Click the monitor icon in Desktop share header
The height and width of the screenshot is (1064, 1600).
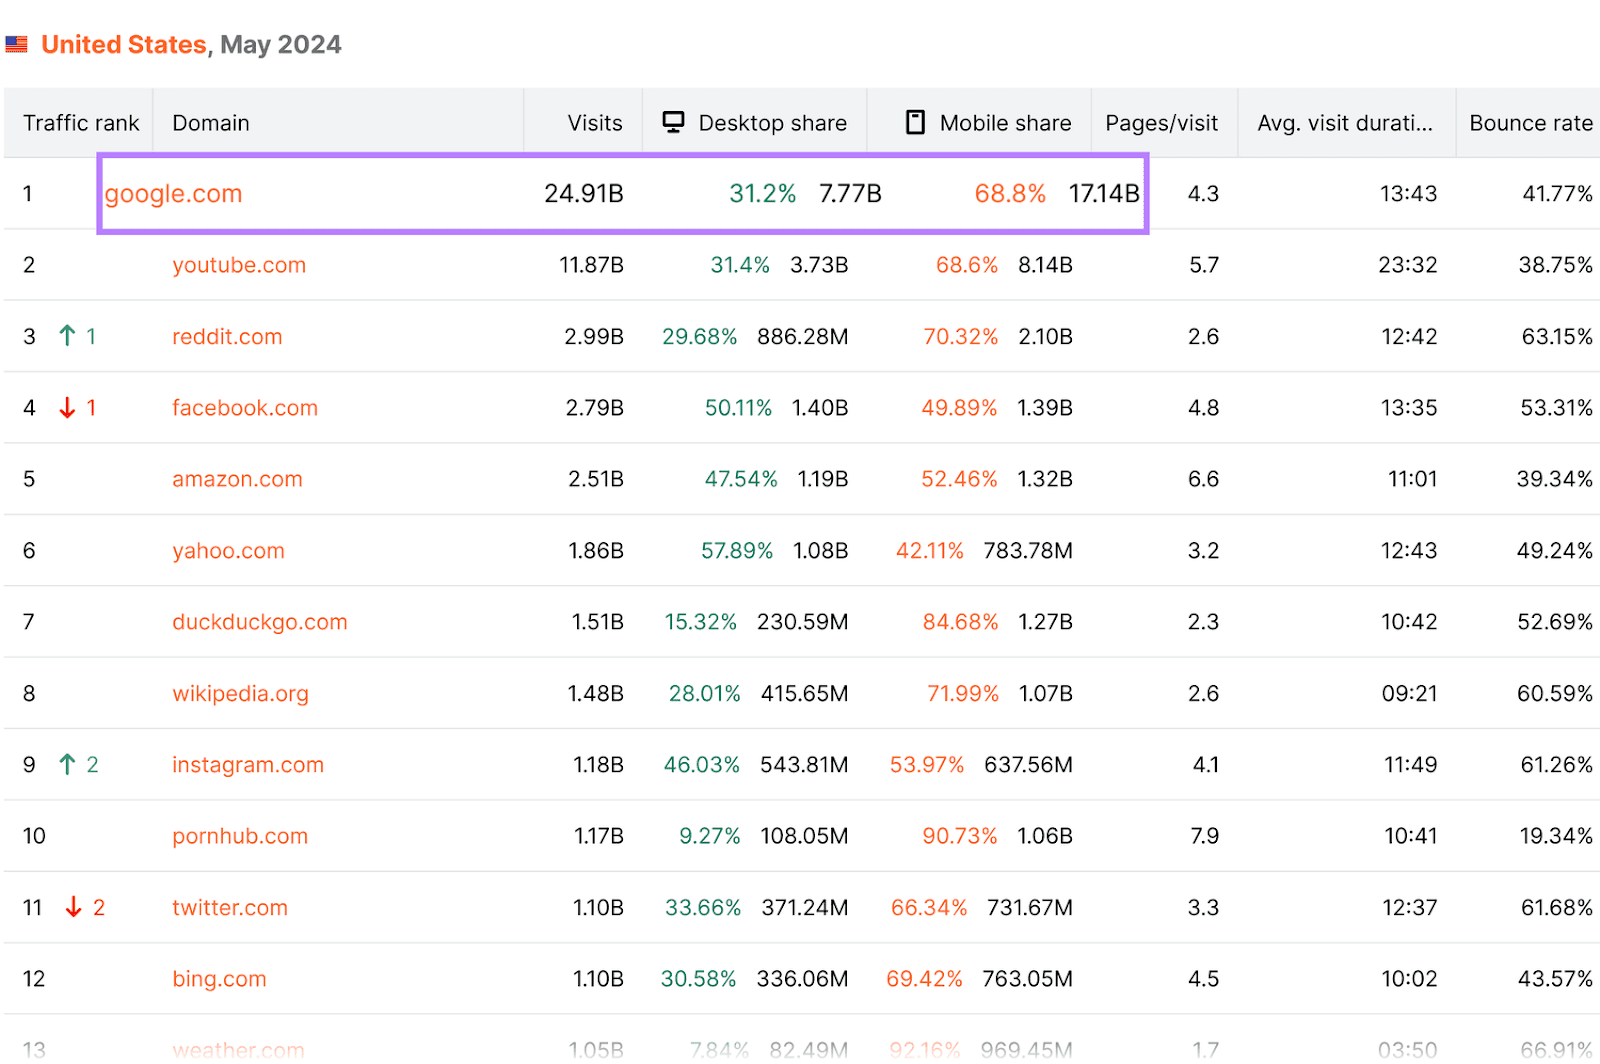click(x=673, y=121)
